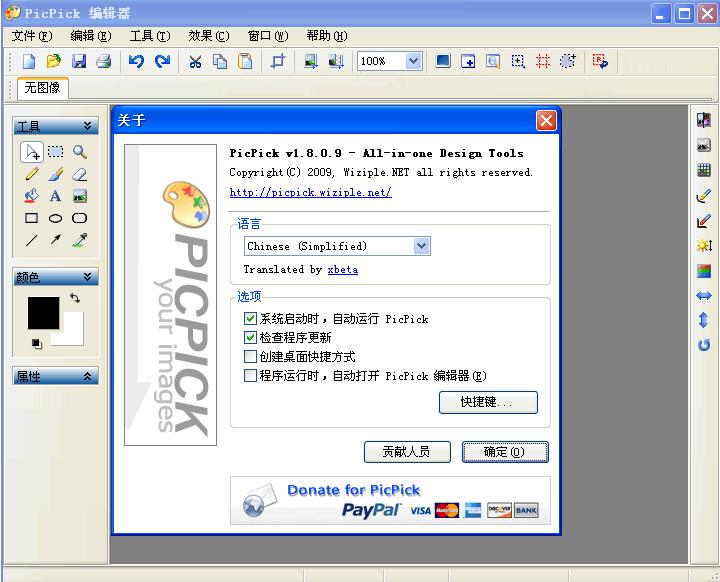Open the 文件(F) menu
The width and height of the screenshot is (720, 582).
pos(32,36)
